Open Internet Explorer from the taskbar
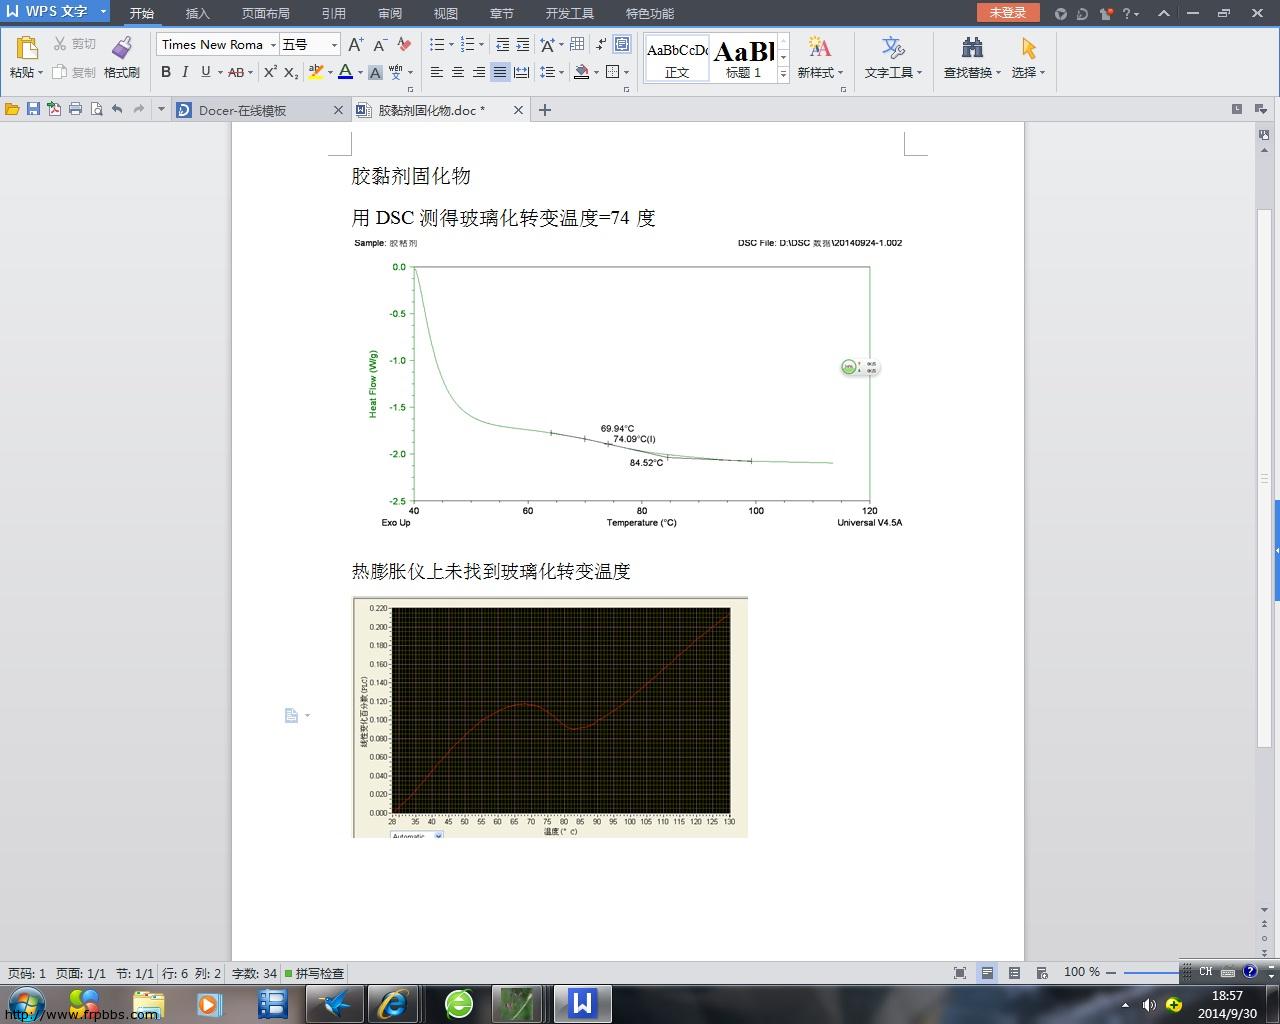1280x1024 pixels. point(393,1003)
